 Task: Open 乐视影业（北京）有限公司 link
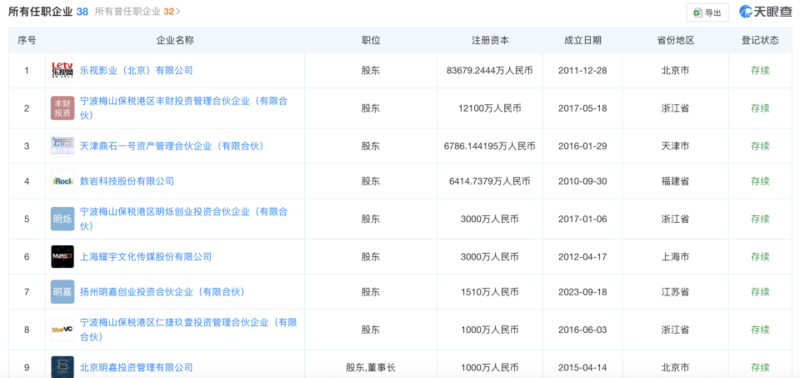[x=137, y=70]
